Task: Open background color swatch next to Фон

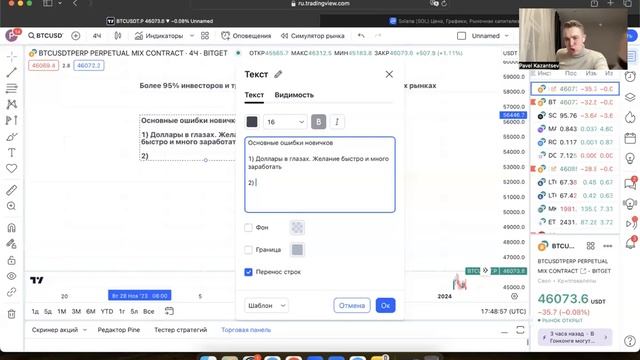Action: click(x=297, y=228)
